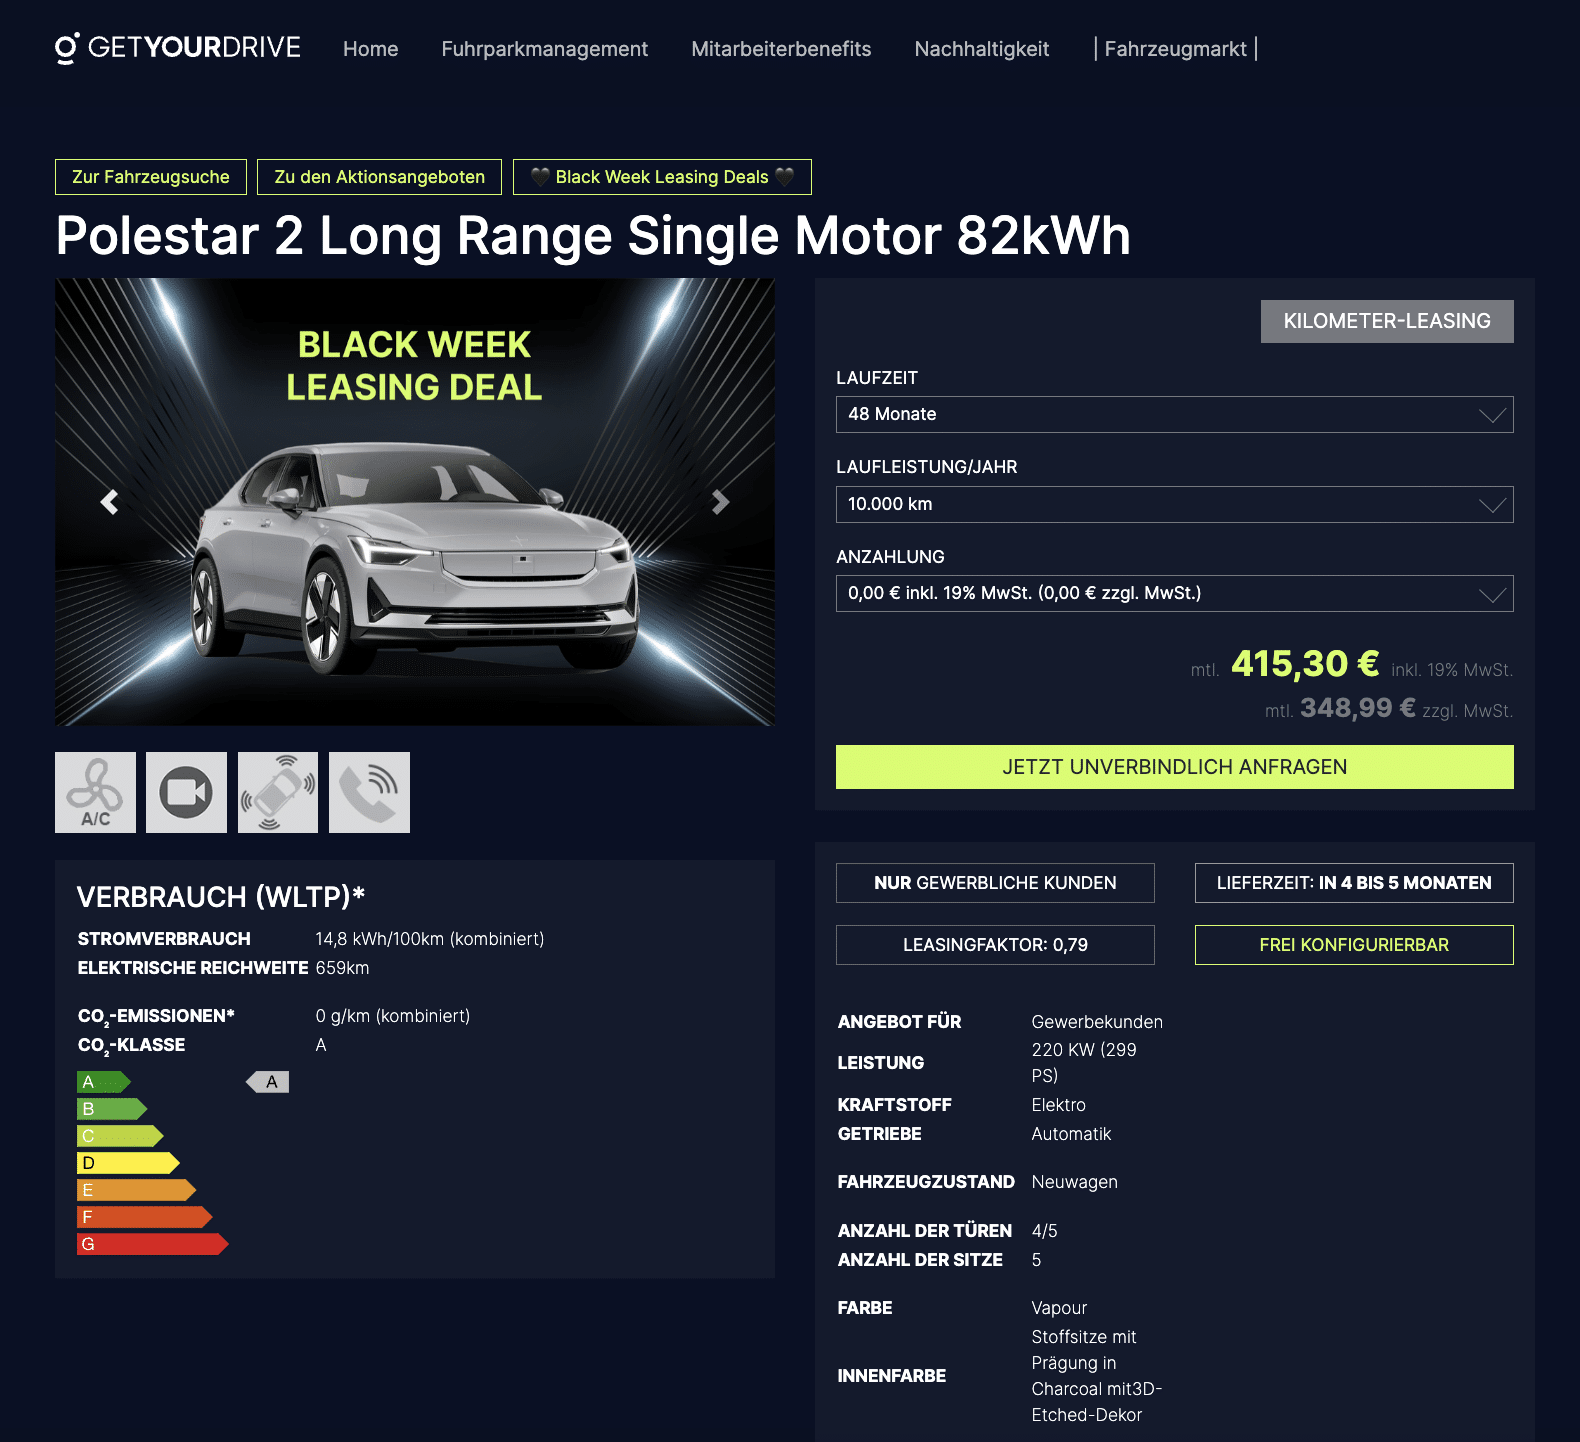Viewport: 1580px width, 1442px height.
Task: Click the green A efficiency class bar
Action: 103,1082
